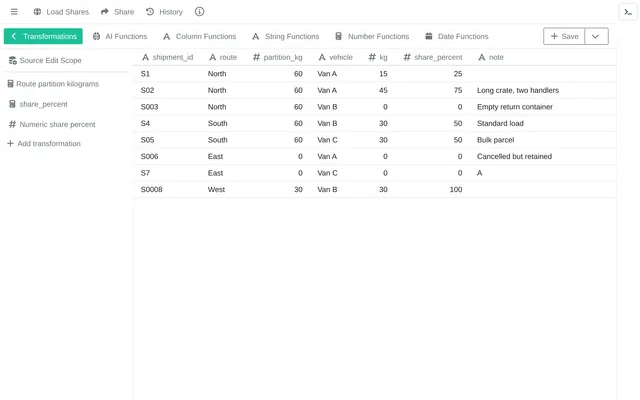Click text type icon of note column
This screenshot has height=400, width=640.
click(482, 58)
